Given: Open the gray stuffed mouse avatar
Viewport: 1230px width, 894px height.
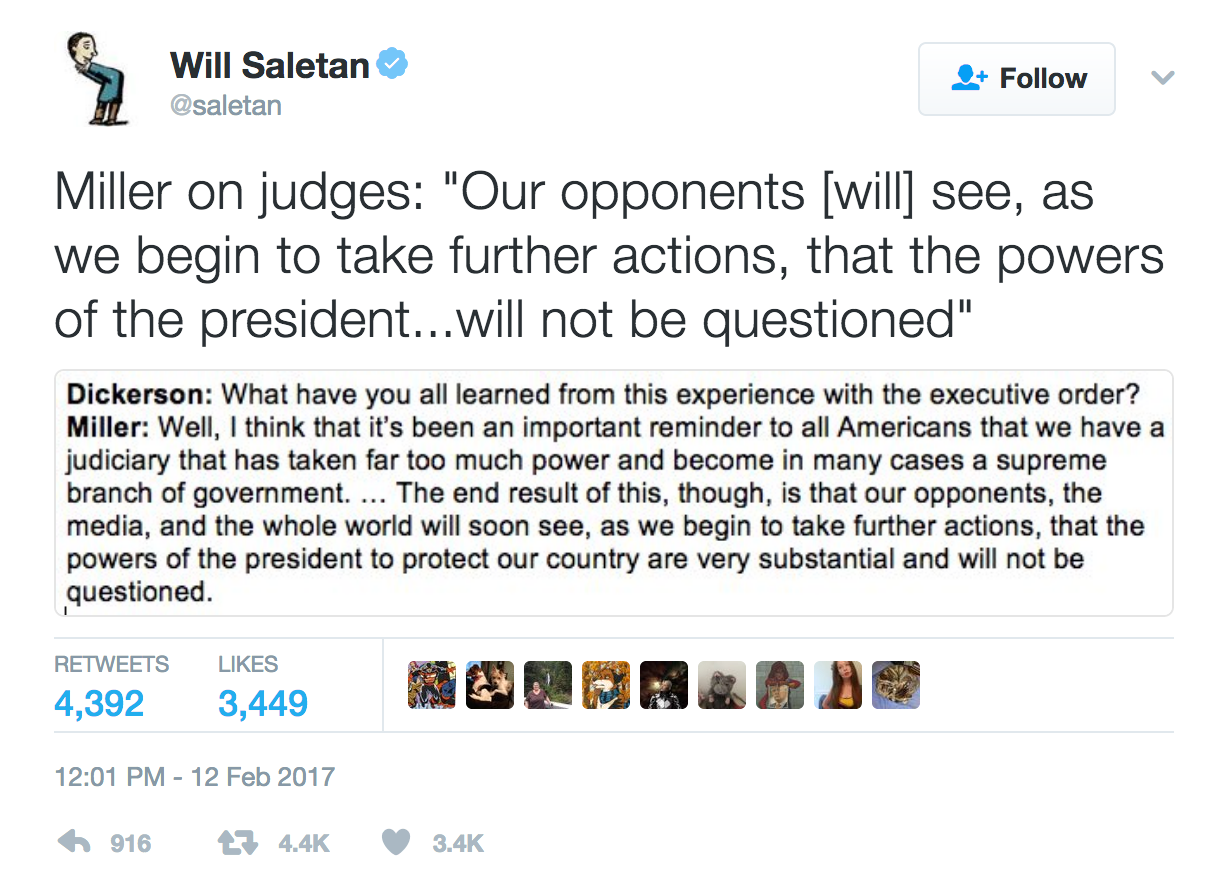Looking at the screenshot, I should pos(722,685).
